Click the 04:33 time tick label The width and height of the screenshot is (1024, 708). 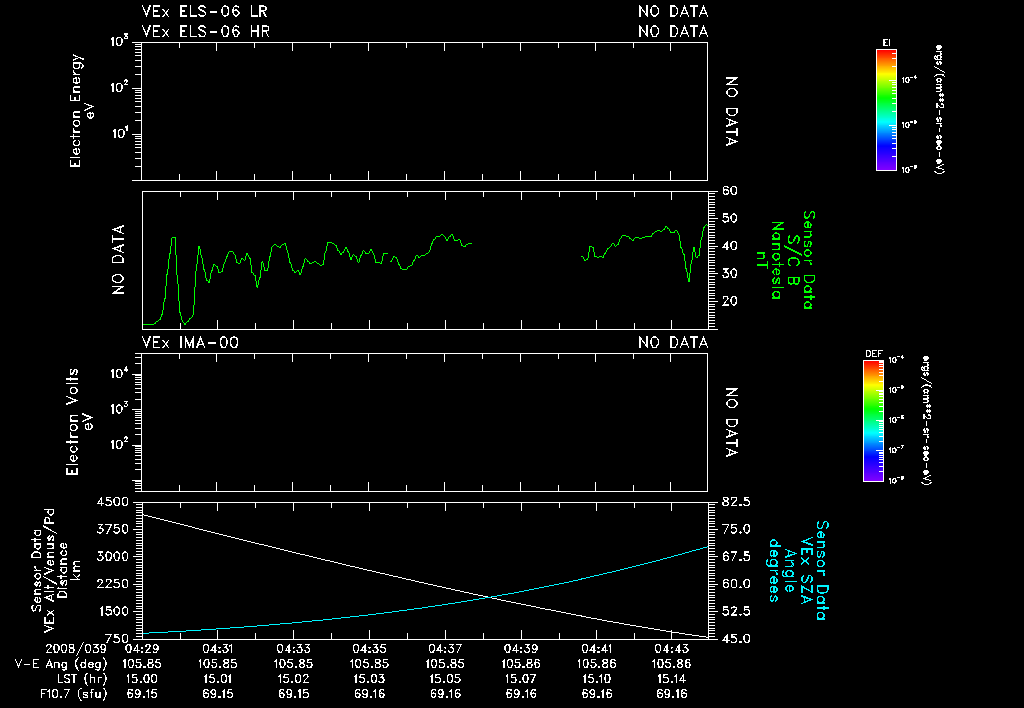pos(293,649)
